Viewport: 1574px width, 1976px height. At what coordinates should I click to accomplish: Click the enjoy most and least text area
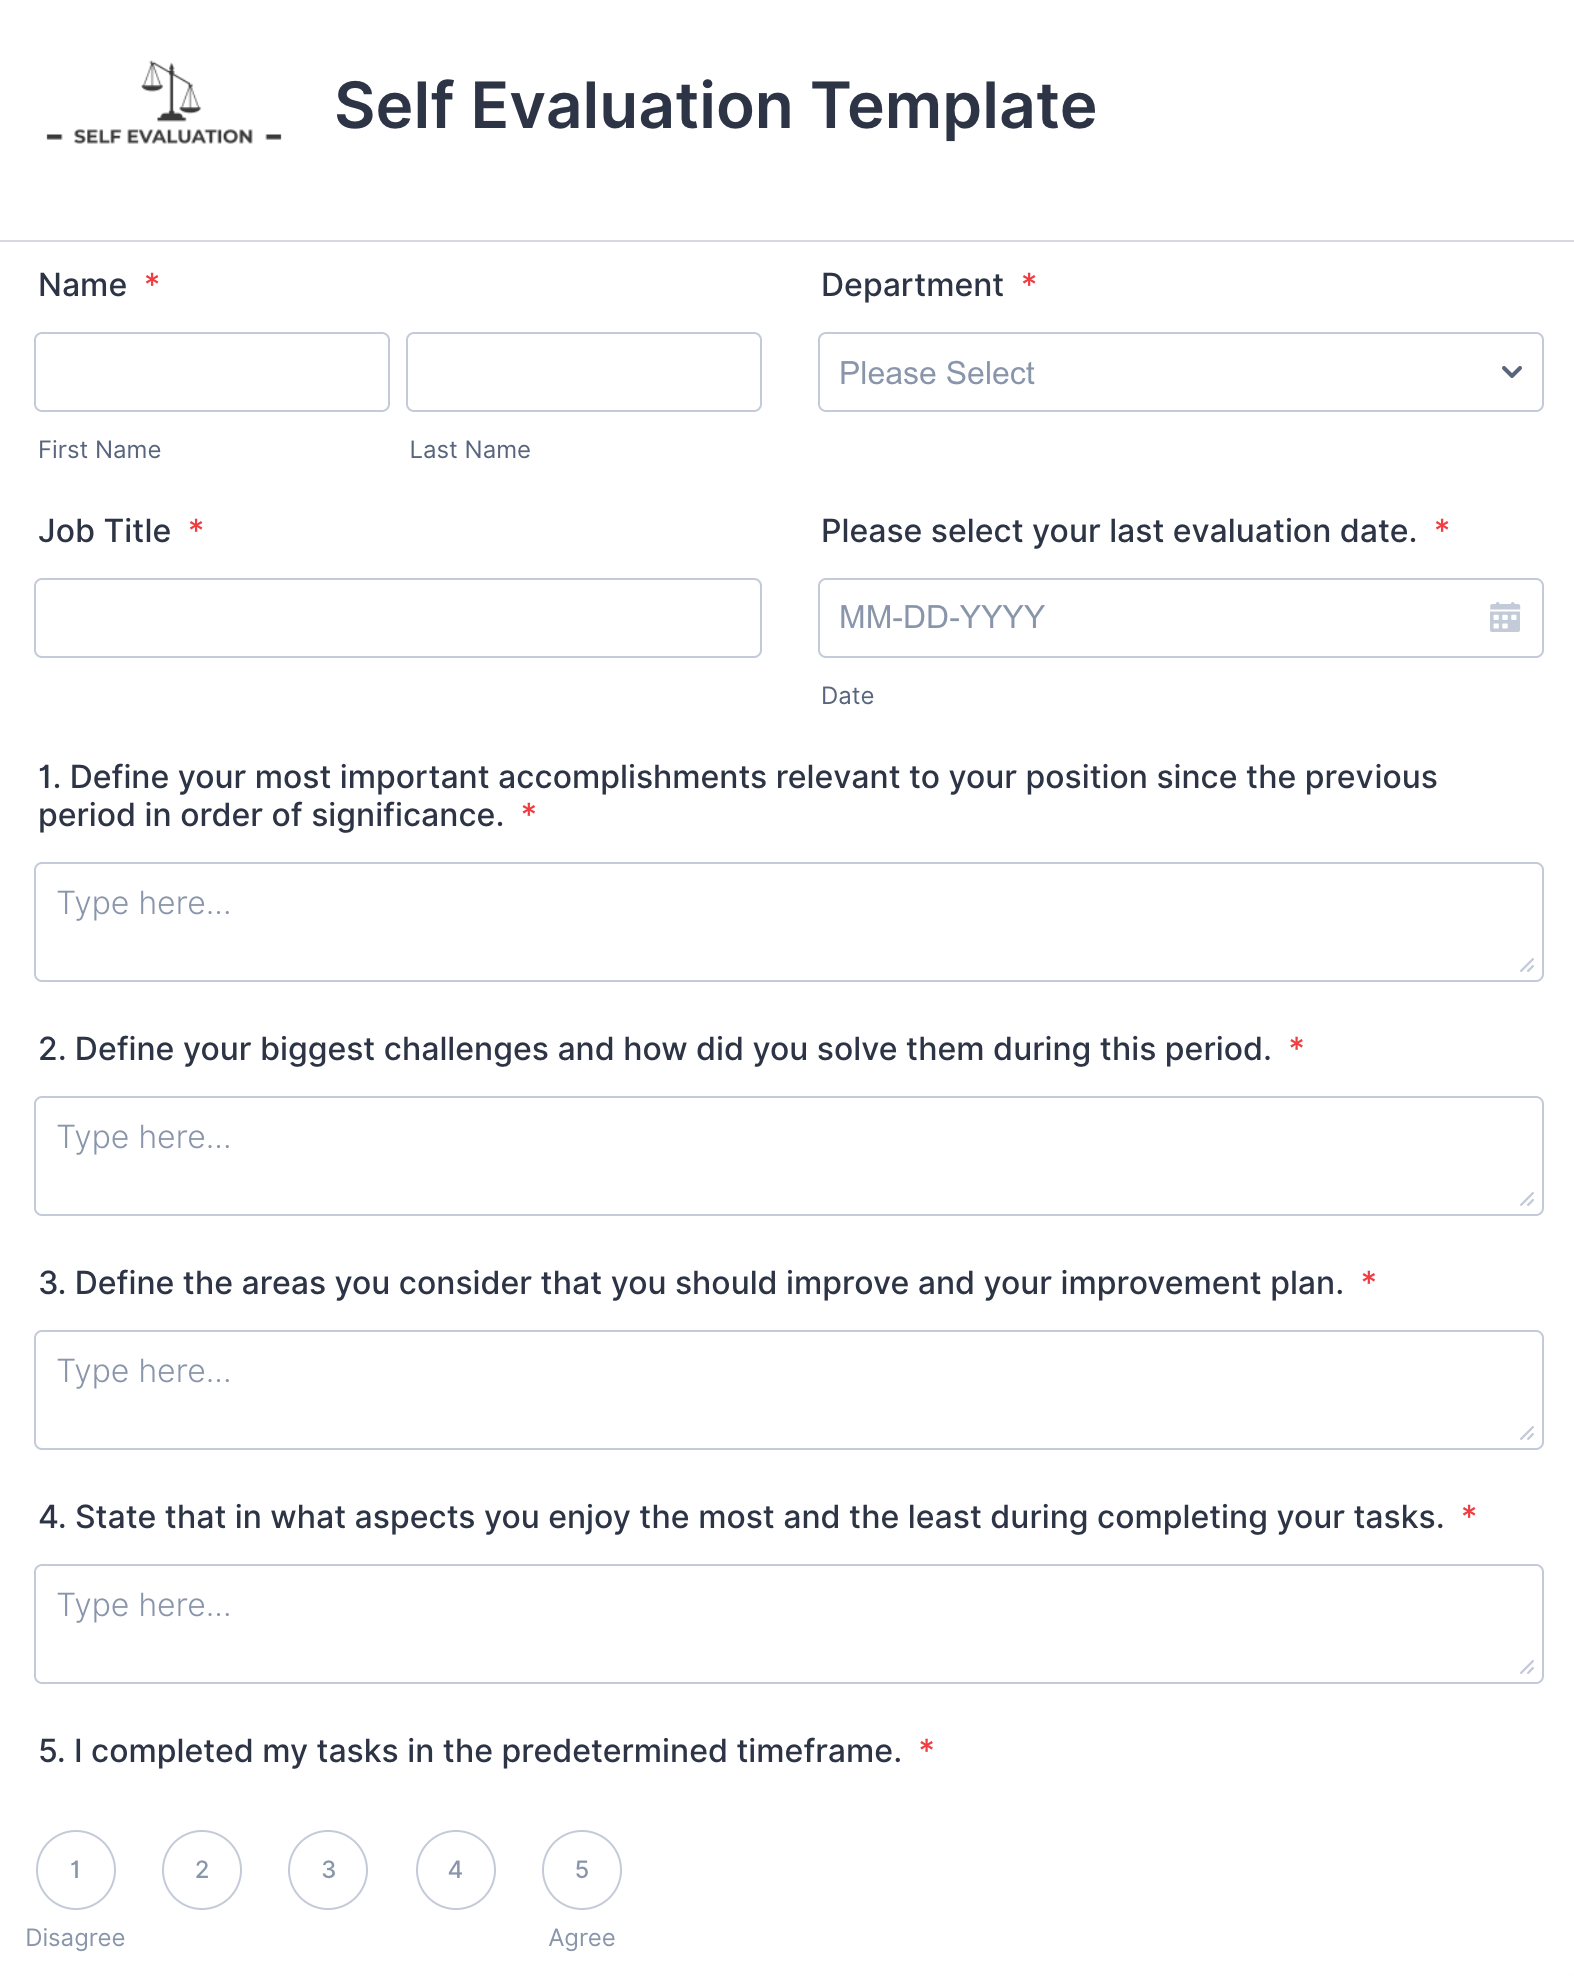coord(788,1624)
